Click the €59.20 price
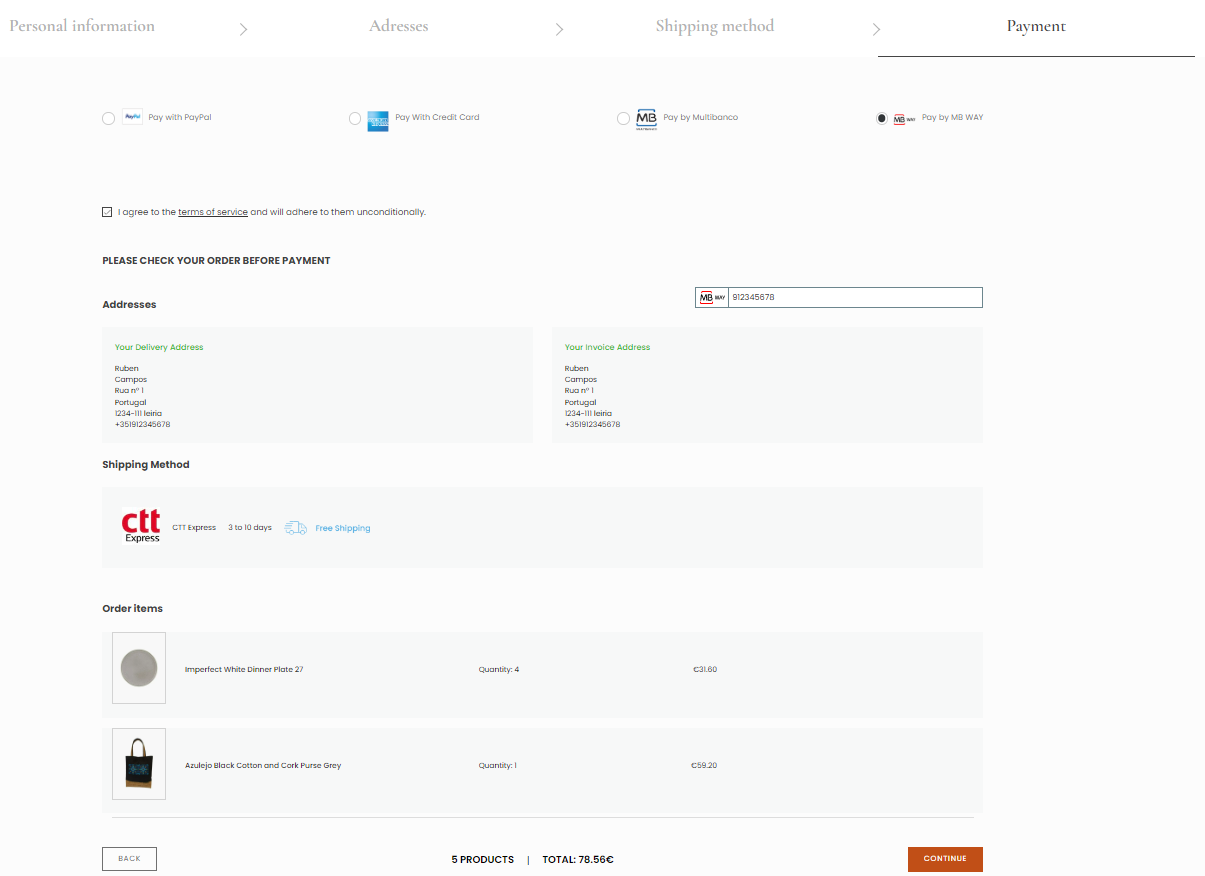This screenshot has height=876, width=1205. pyautogui.click(x=704, y=766)
